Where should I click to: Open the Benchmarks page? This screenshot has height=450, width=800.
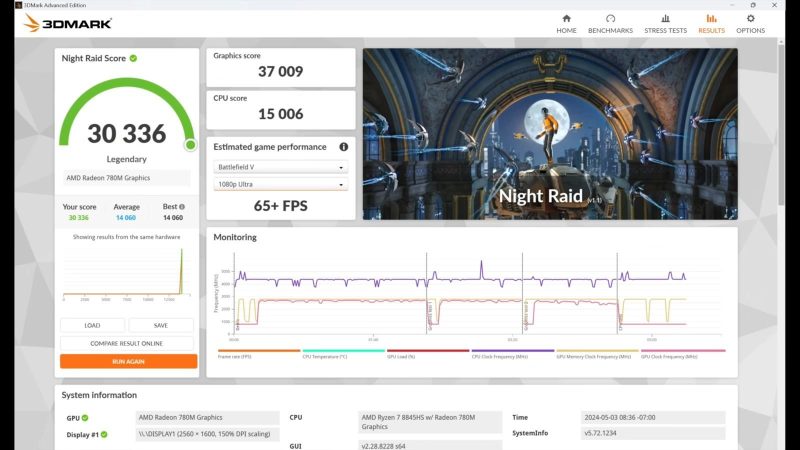click(610, 23)
